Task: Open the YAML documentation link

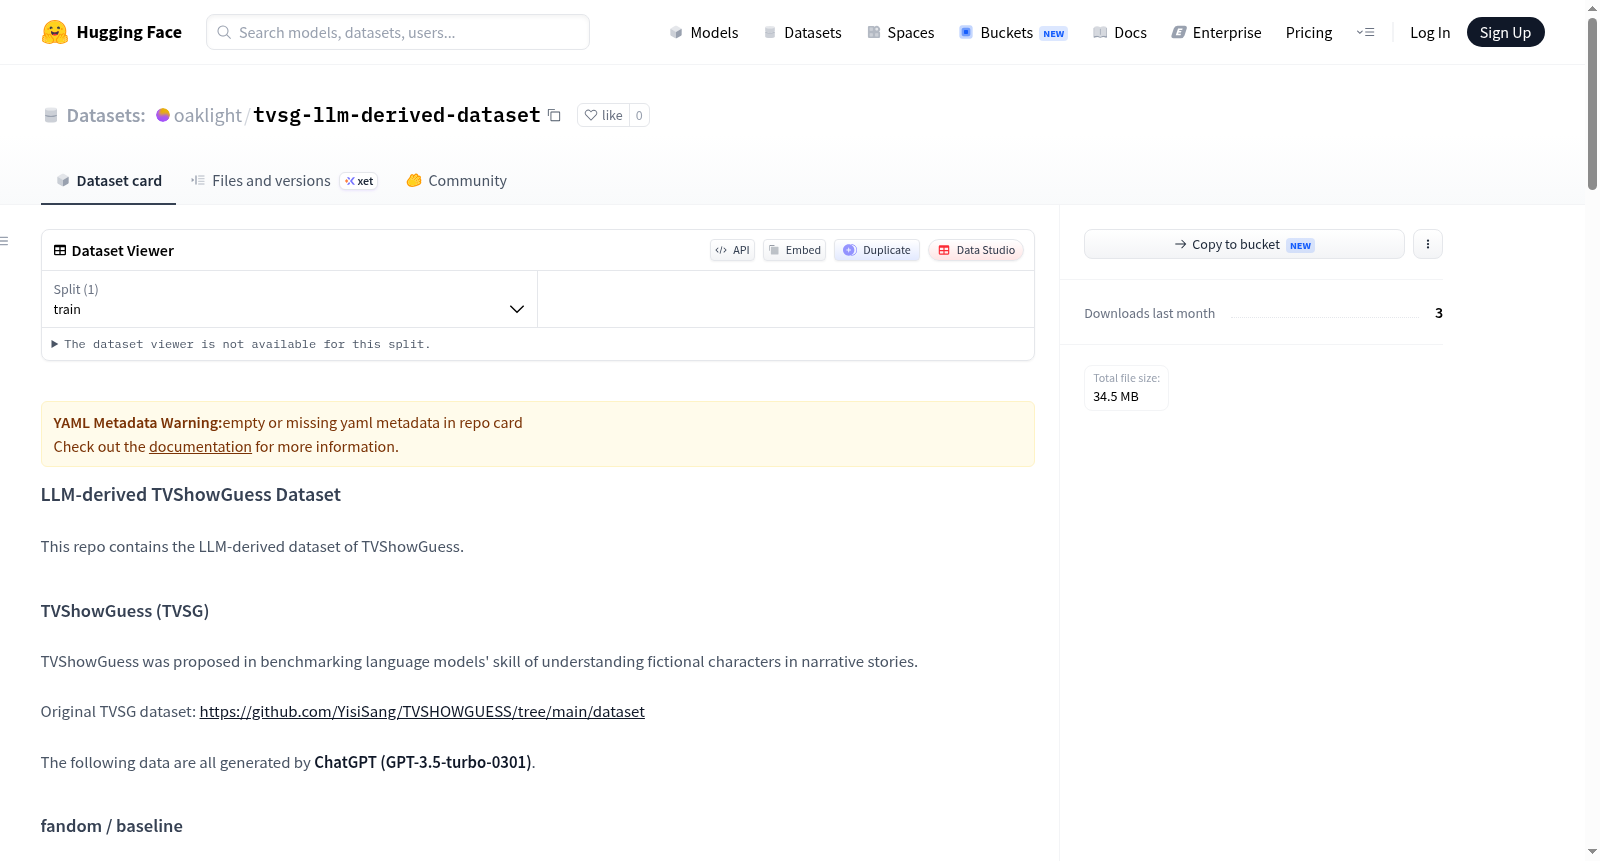Action: click(200, 447)
